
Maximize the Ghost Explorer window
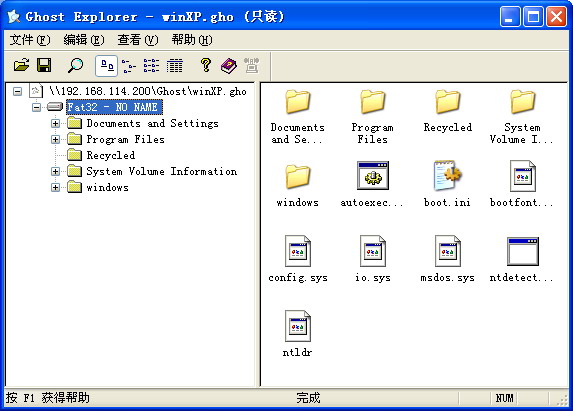533,16
